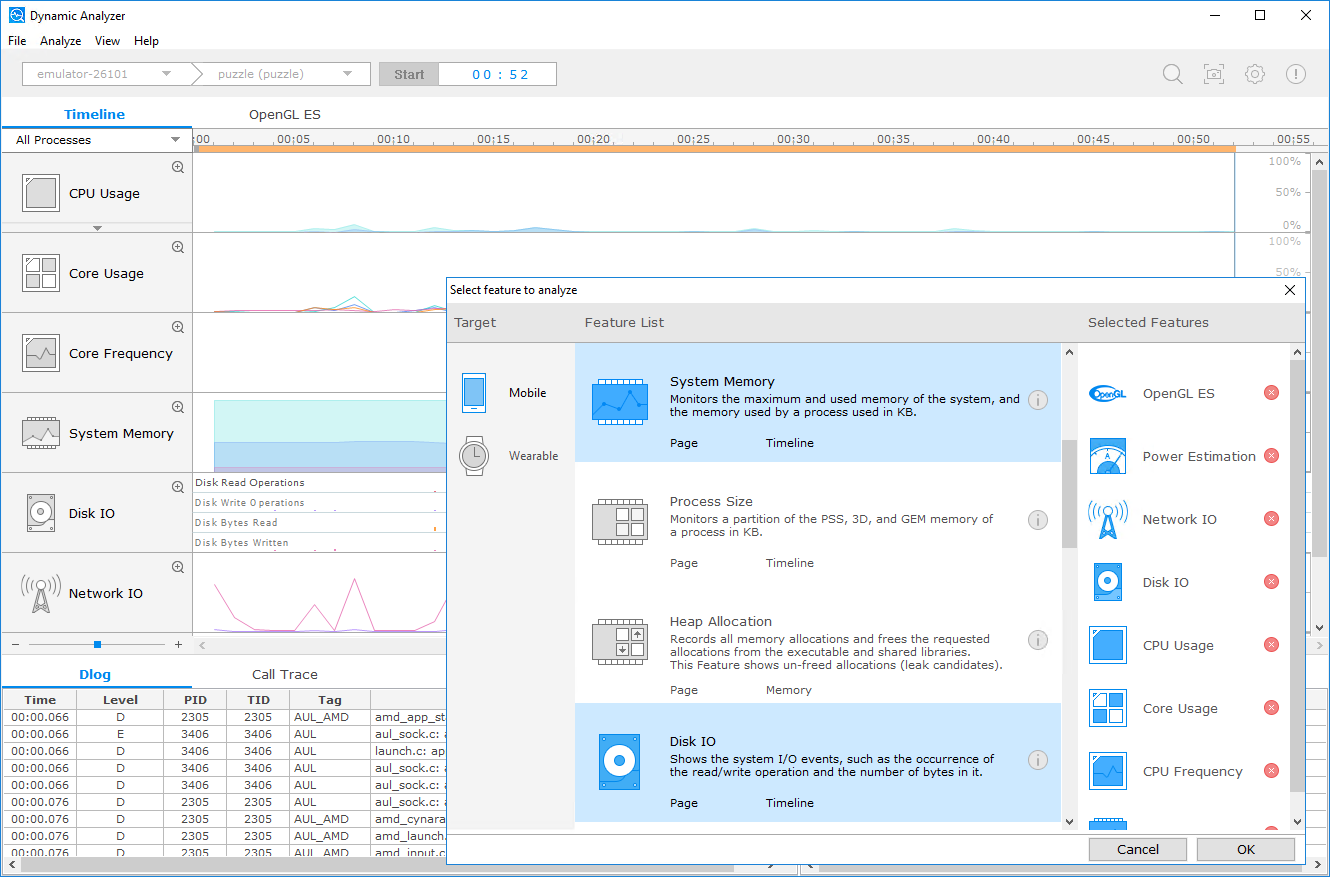This screenshot has height=877, width=1330.
Task: Click the Disk IO feature icon in dialog list
Action: (620, 760)
